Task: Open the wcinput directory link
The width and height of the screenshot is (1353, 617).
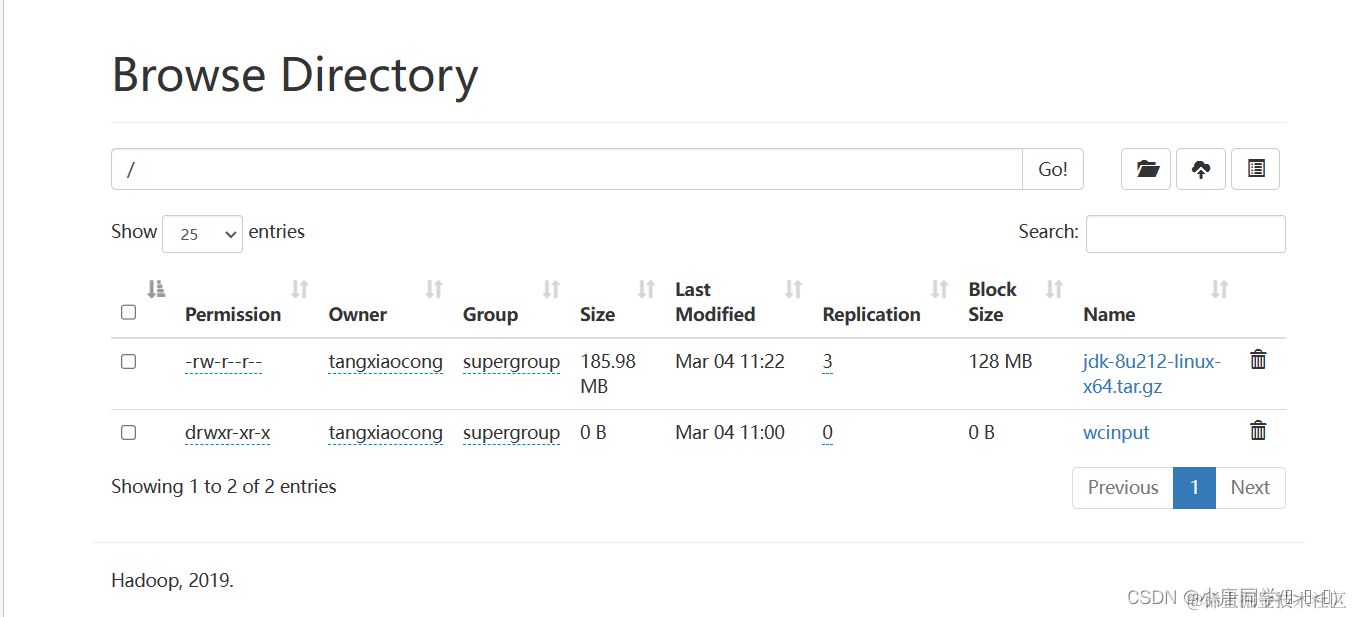Action: tap(1116, 432)
